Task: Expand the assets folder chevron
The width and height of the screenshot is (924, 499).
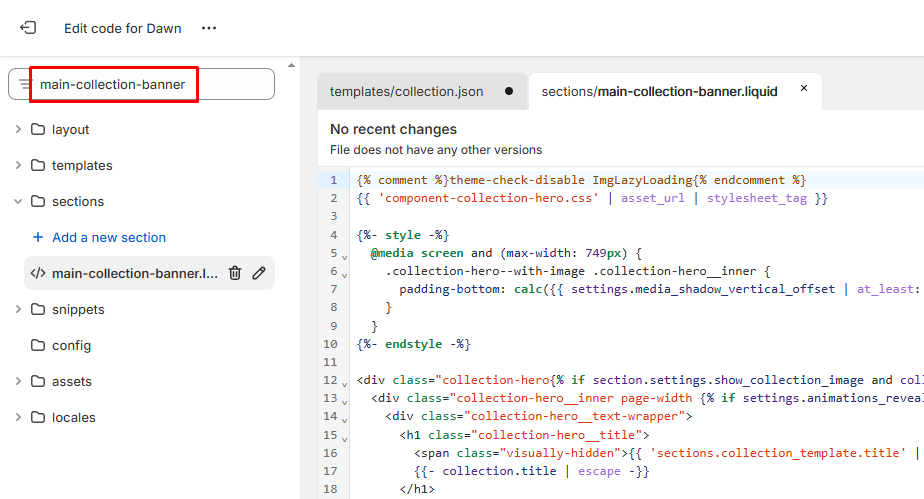Action: [x=18, y=381]
